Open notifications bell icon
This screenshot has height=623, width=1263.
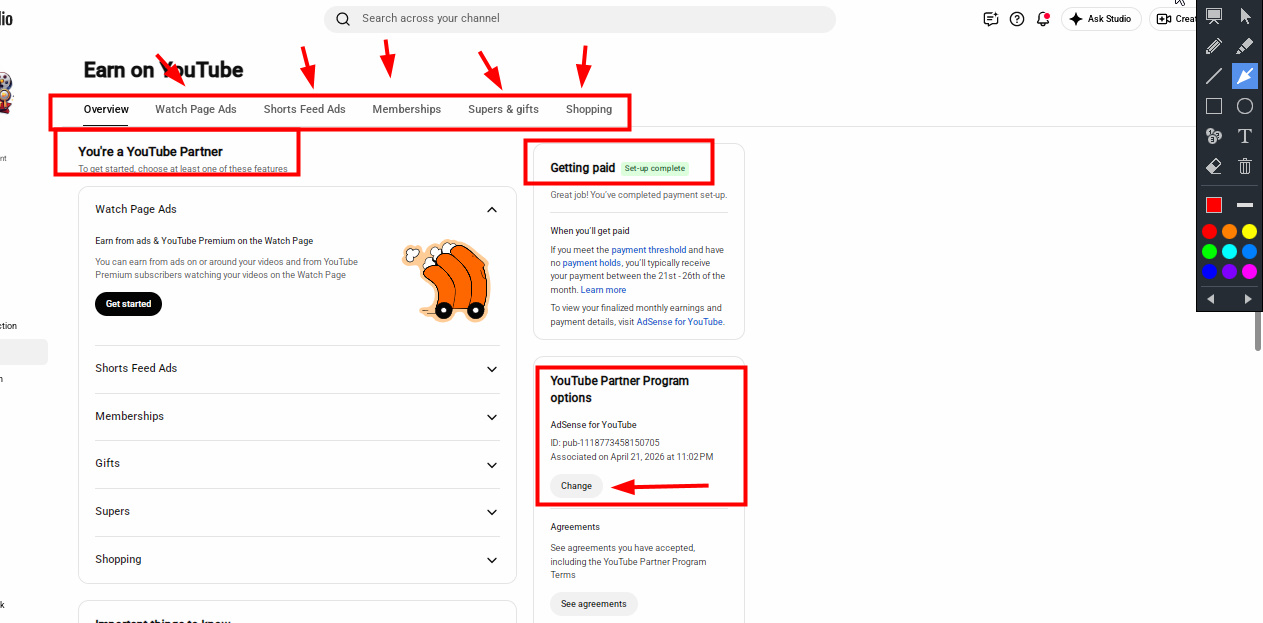pyautogui.click(x=1044, y=19)
